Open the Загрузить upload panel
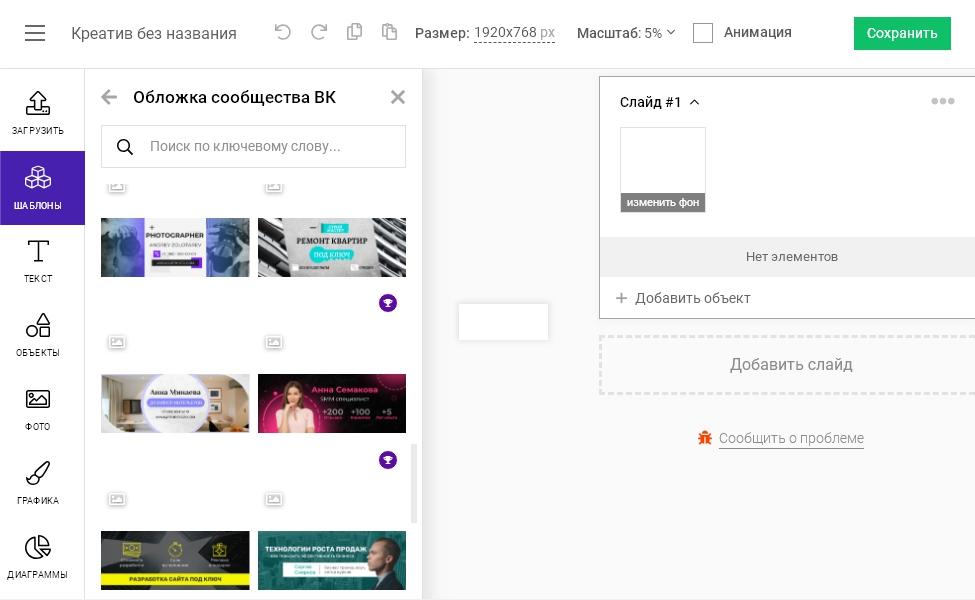Image resolution: width=975 pixels, height=600 pixels. tap(38, 113)
